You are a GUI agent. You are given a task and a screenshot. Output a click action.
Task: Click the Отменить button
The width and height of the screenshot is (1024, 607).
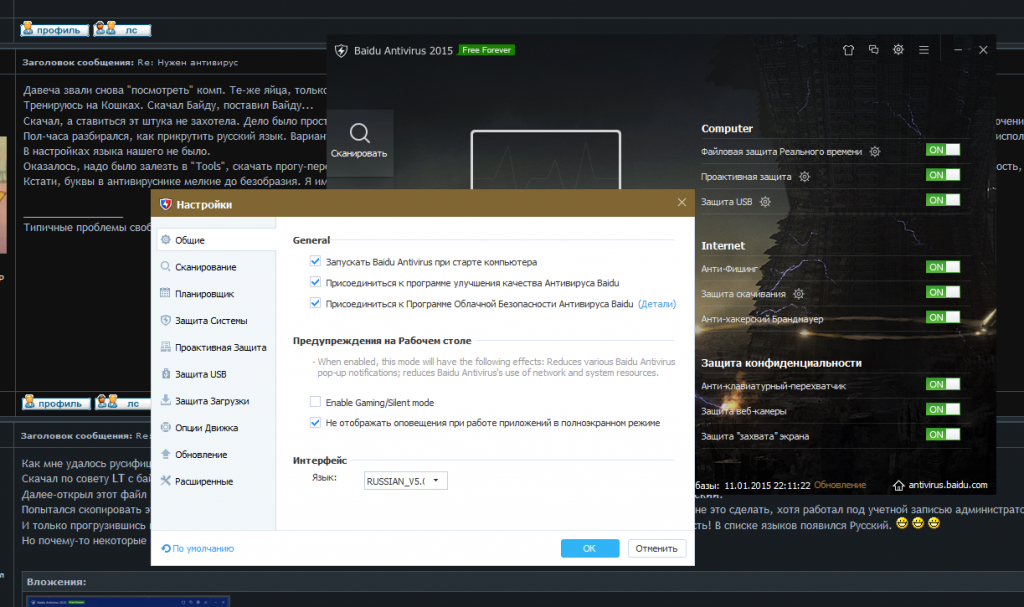(656, 548)
